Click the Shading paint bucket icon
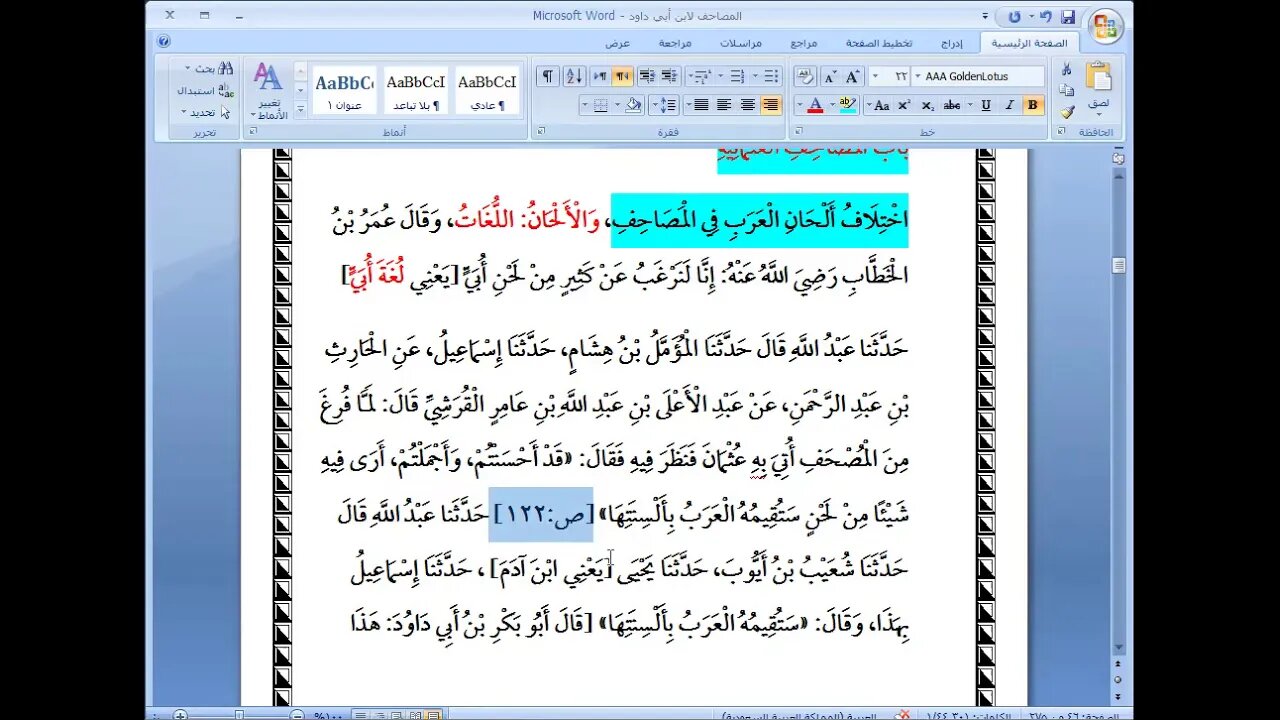The image size is (1280, 720). 632,105
